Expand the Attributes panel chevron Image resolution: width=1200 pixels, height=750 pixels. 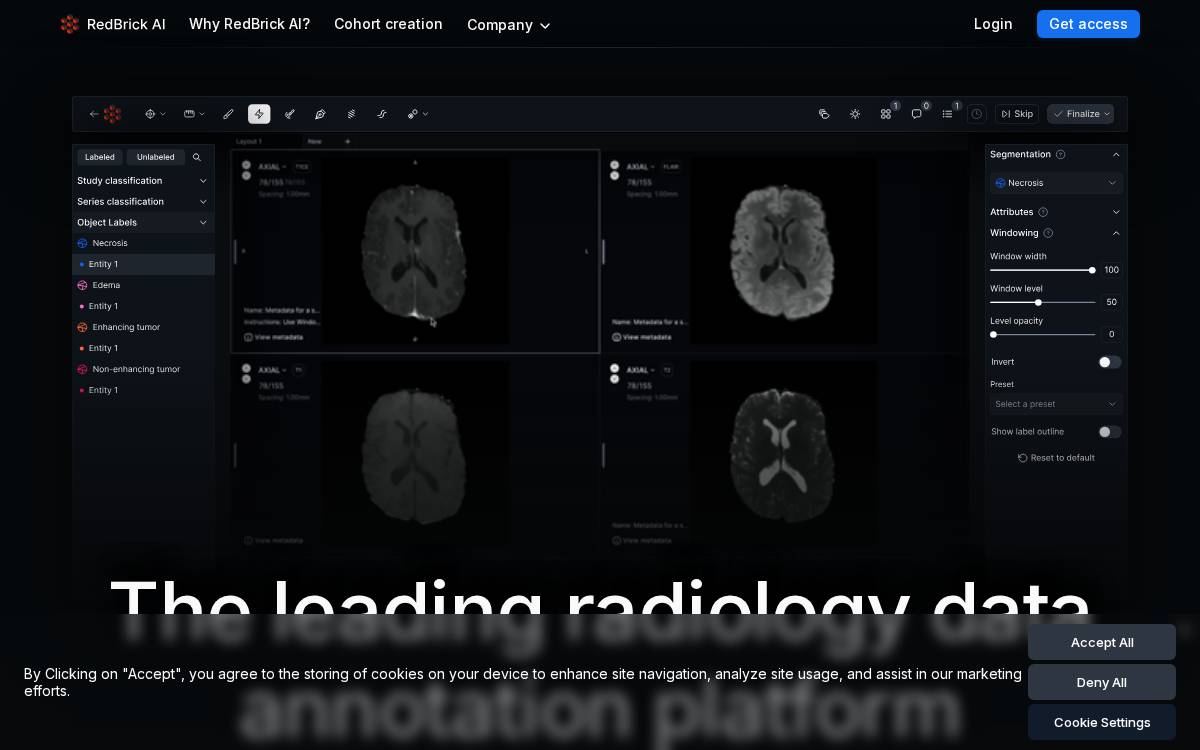point(1116,212)
